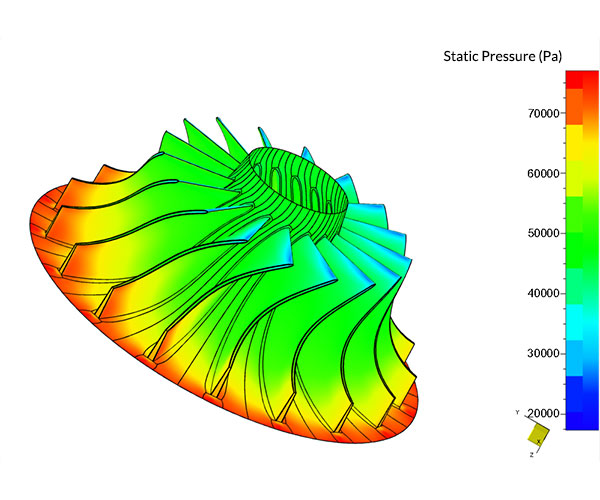Click the yellow square of the axis triad

pos(539,432)
